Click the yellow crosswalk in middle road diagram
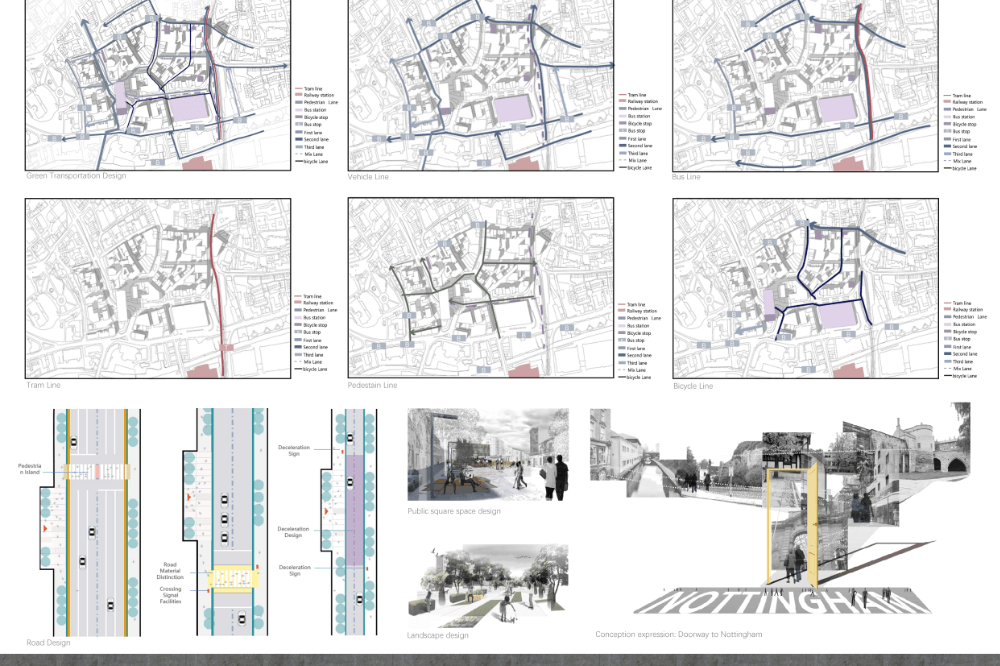This screenshot has width=1000, height=666. 231,578
